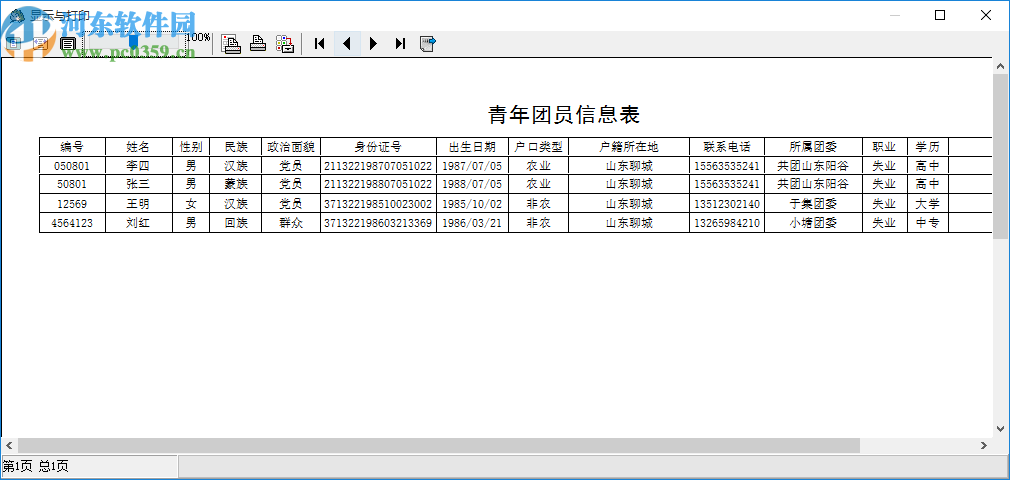Click the 民族 column header
The width and height of the screenshot is (1010, 480).
tap(236, 146)
